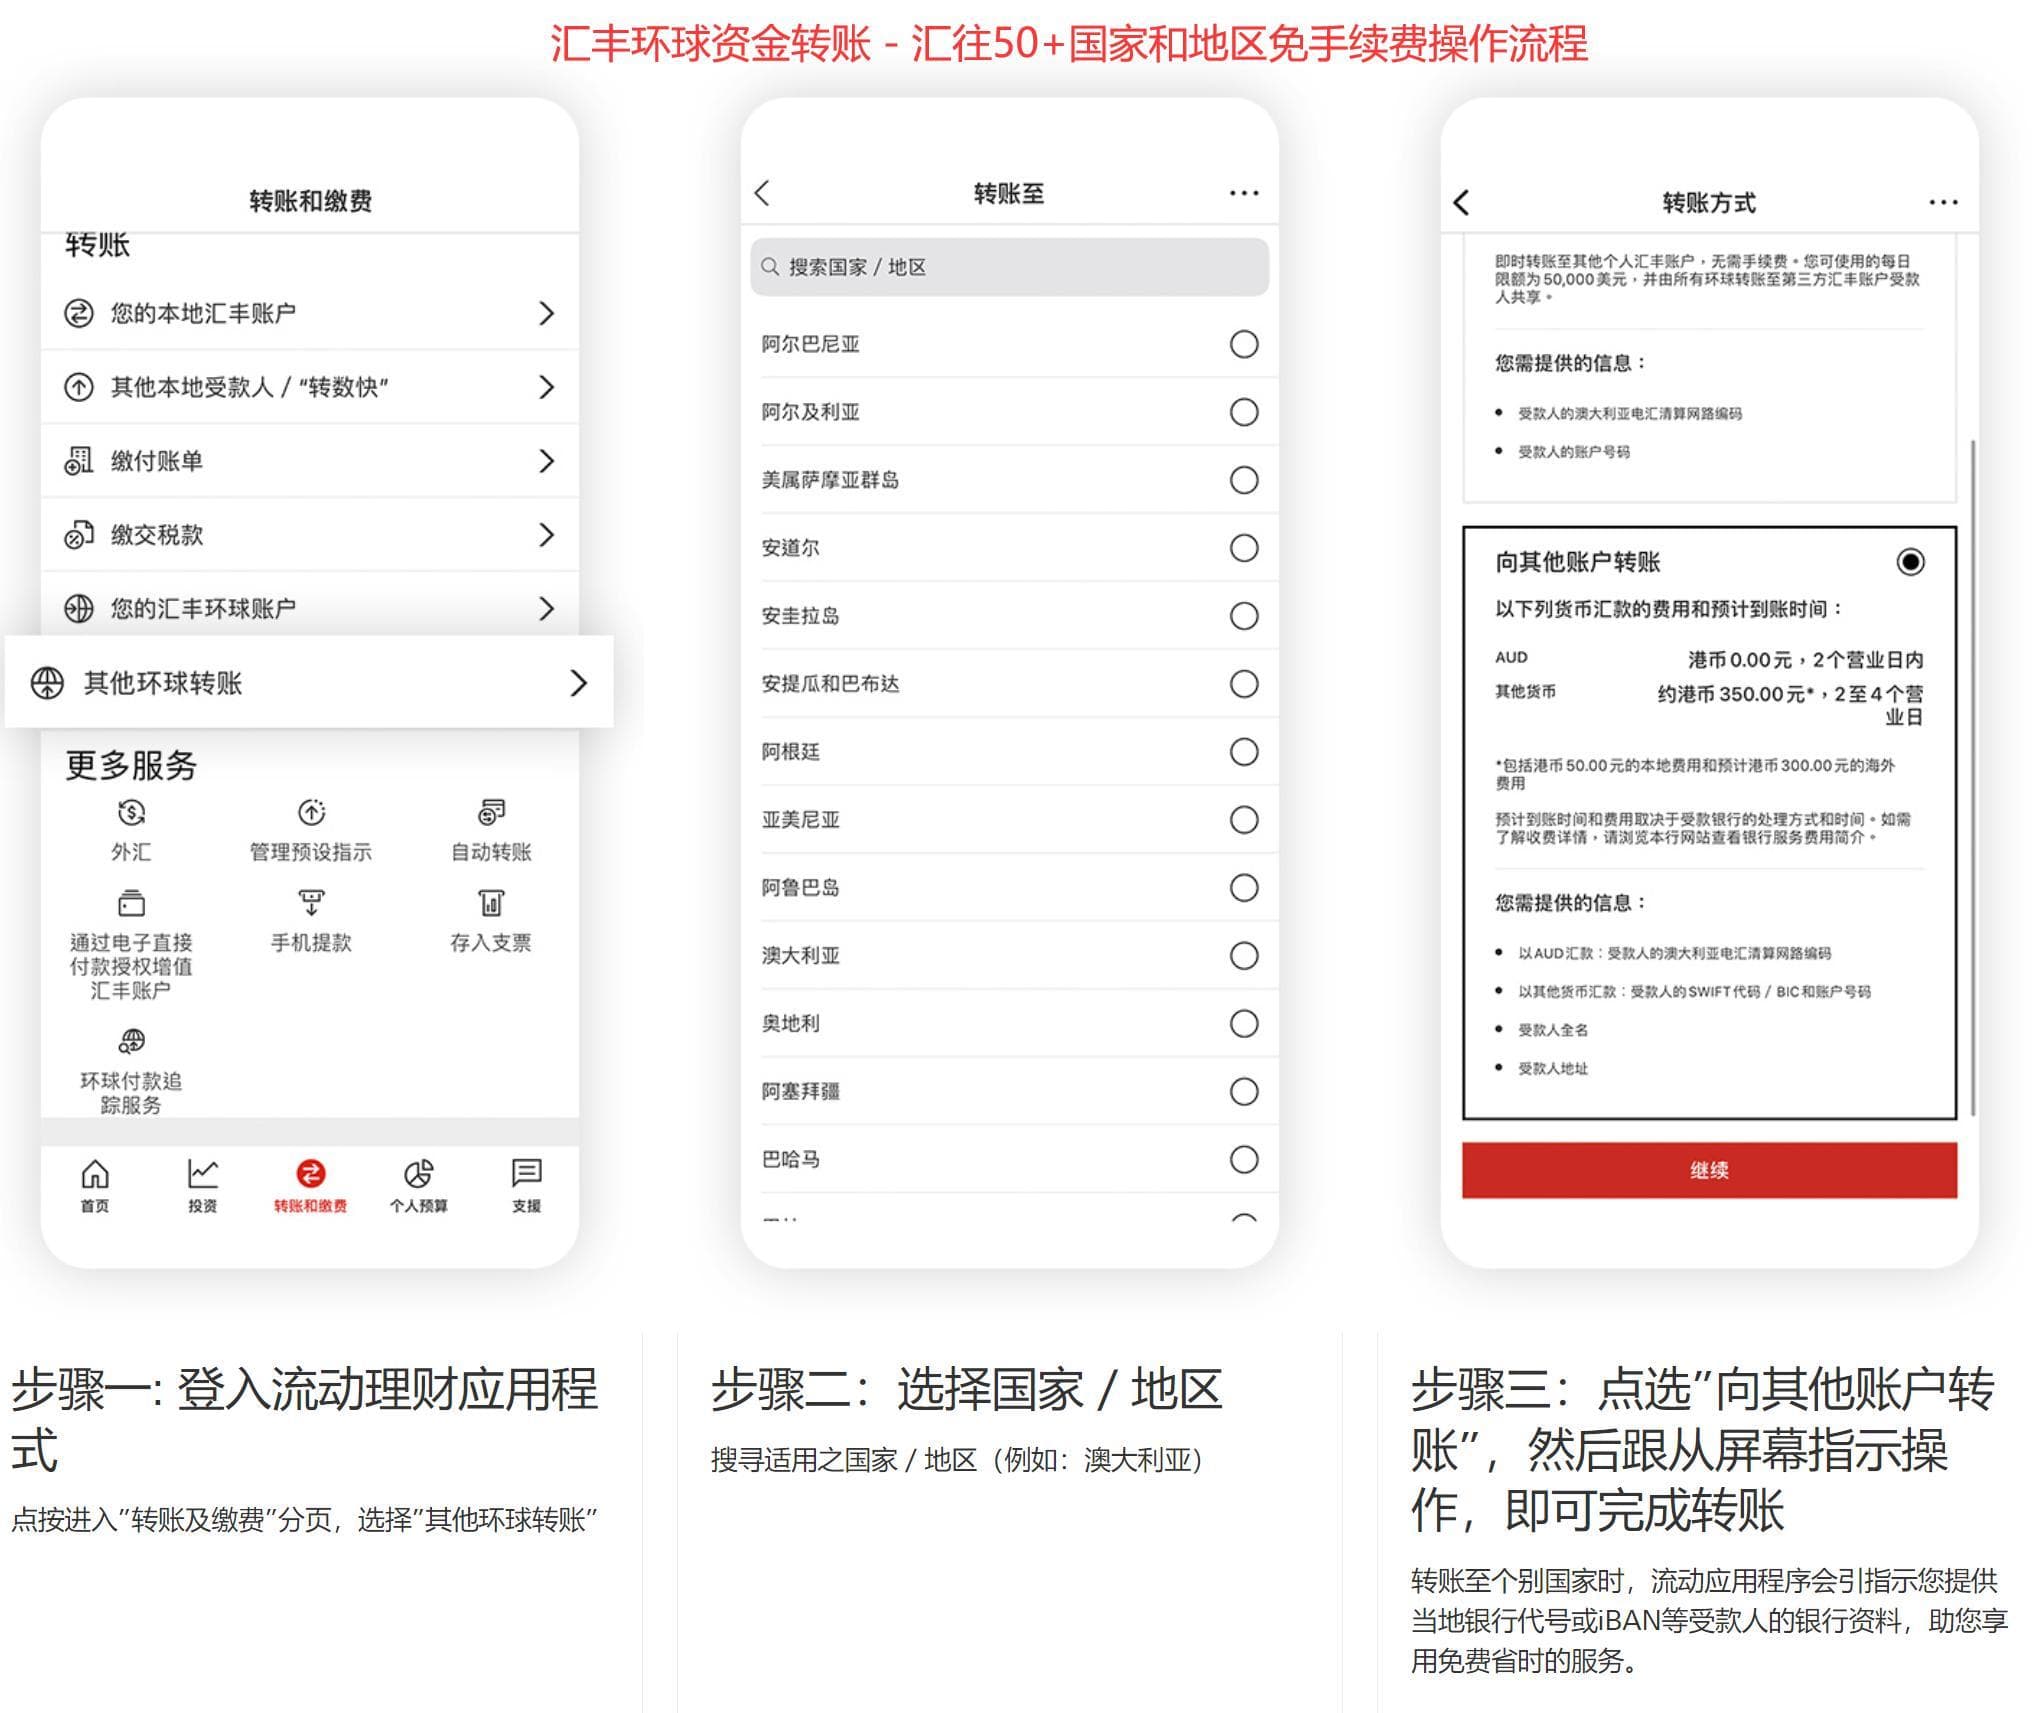Click the 搜索国家 / 地区 search field

coord(1009,267)
